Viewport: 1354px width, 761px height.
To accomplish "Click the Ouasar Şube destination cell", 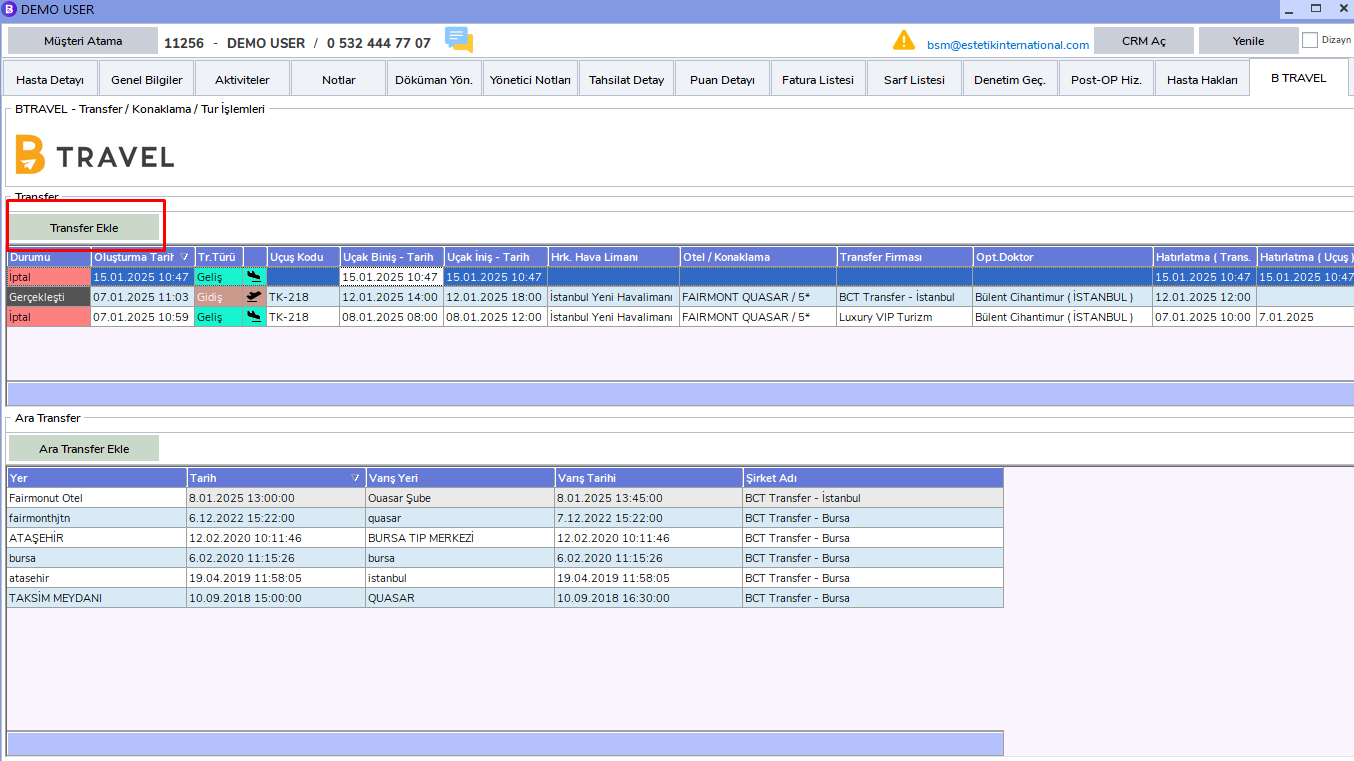I will tap(460, 498).
